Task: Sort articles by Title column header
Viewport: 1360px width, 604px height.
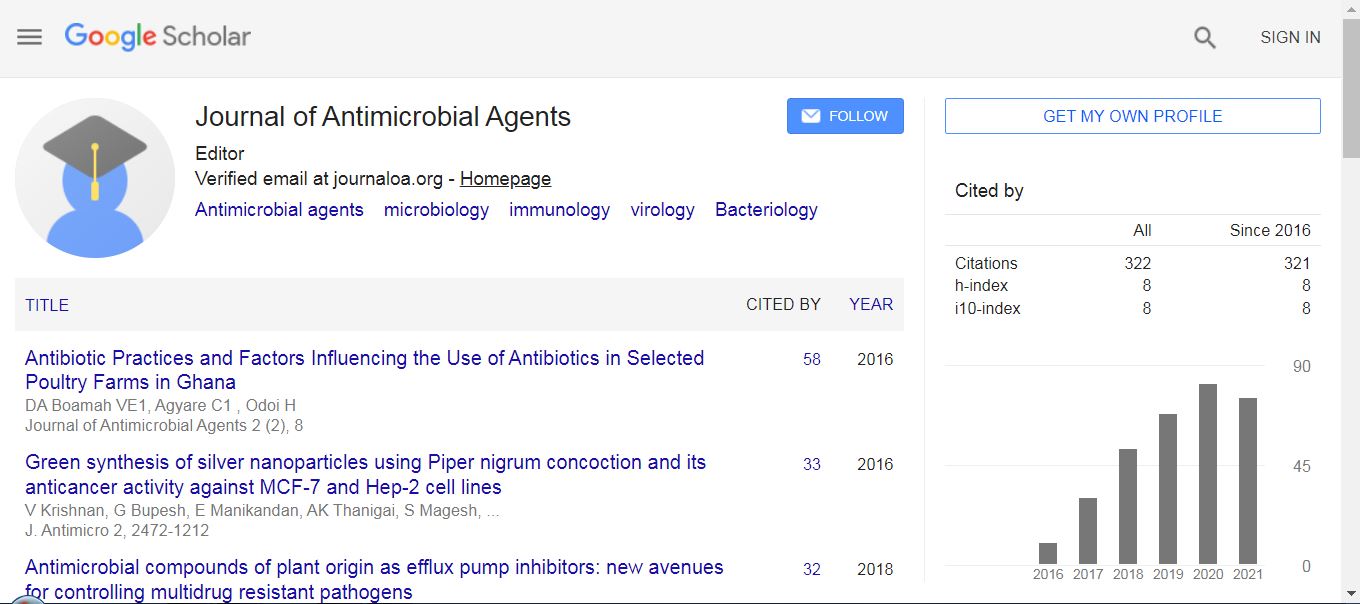Action: (47, 305)
